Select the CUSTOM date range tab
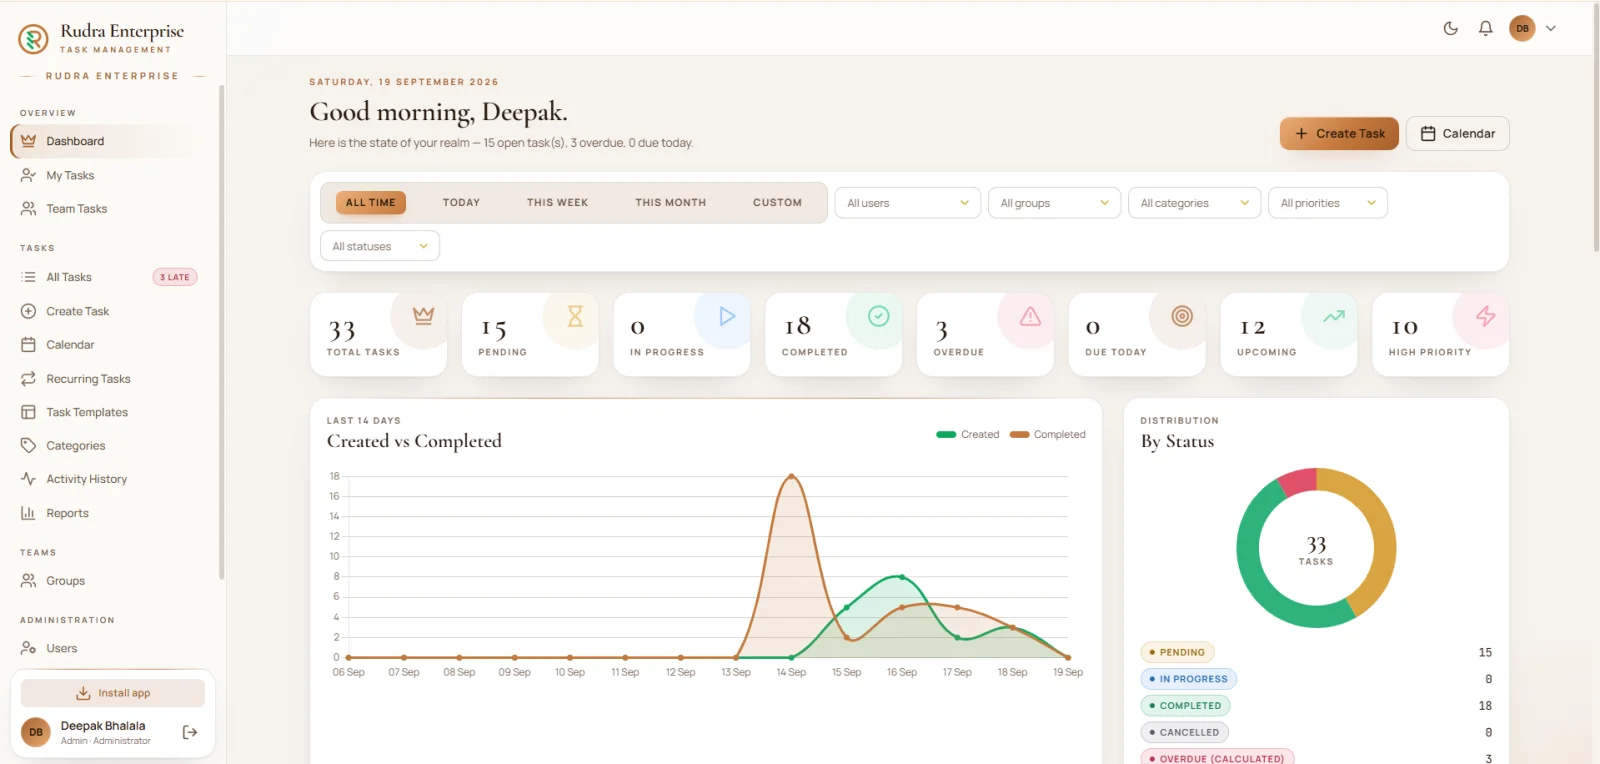1600x764 pixels. tap(777, 202)
